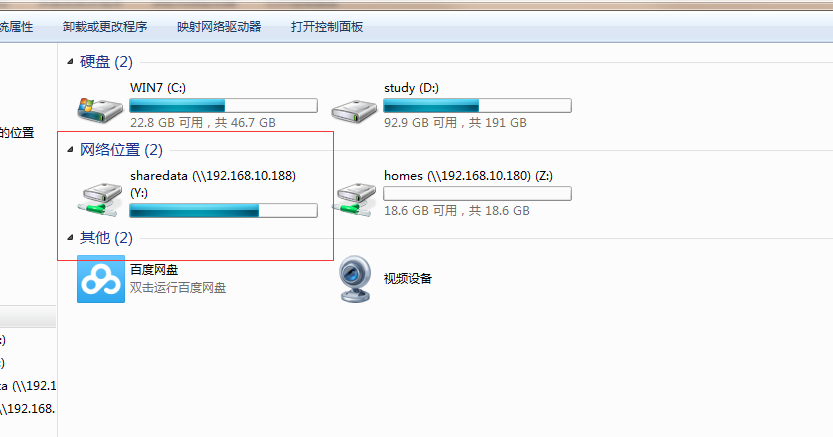Select the WIN7 (C:) drive icon
The width and height of the screenshot is (833, 437).
coord(100,109)
